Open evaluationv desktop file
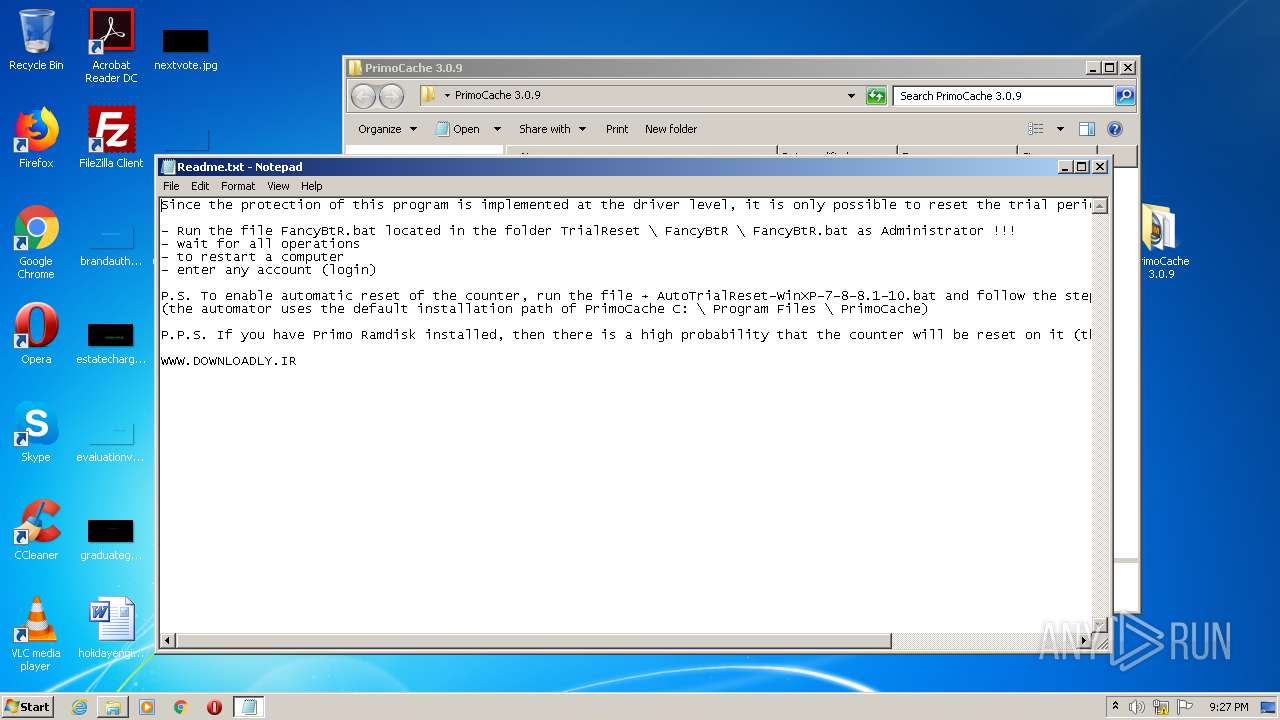 pyautogui.click(x=111, y=442)
